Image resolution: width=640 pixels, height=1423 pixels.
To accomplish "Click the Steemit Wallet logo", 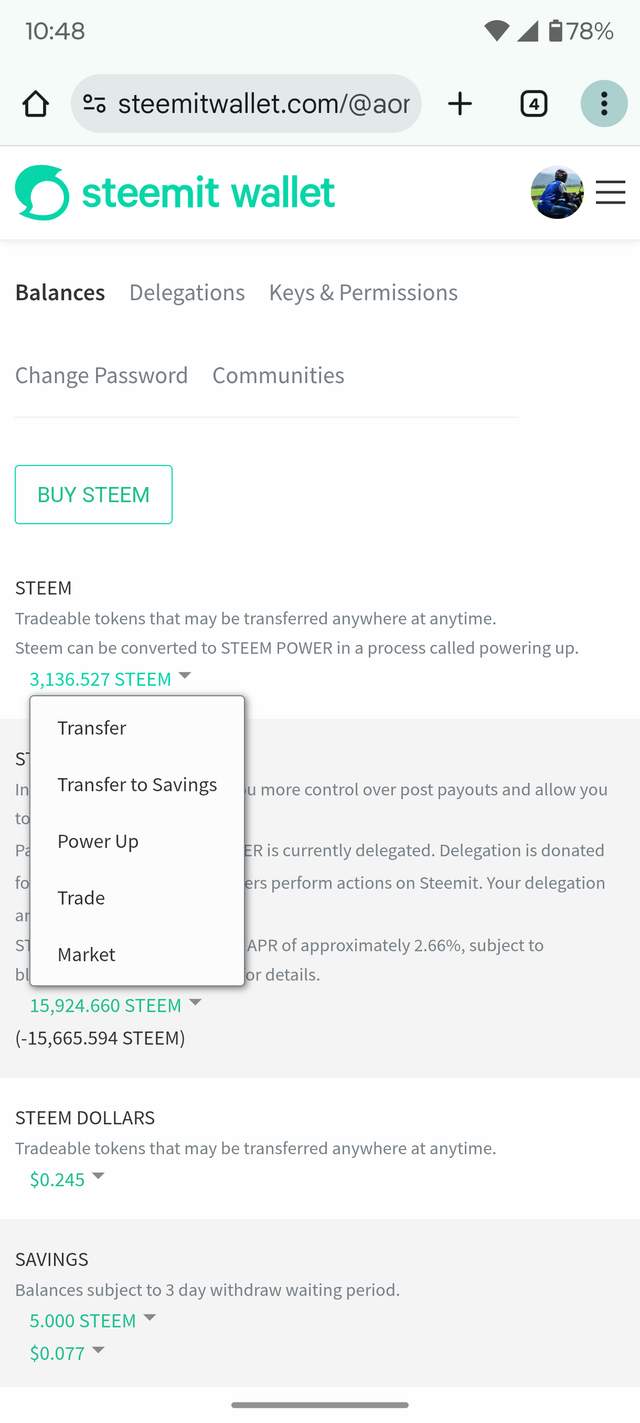I will tap(176, 192).
